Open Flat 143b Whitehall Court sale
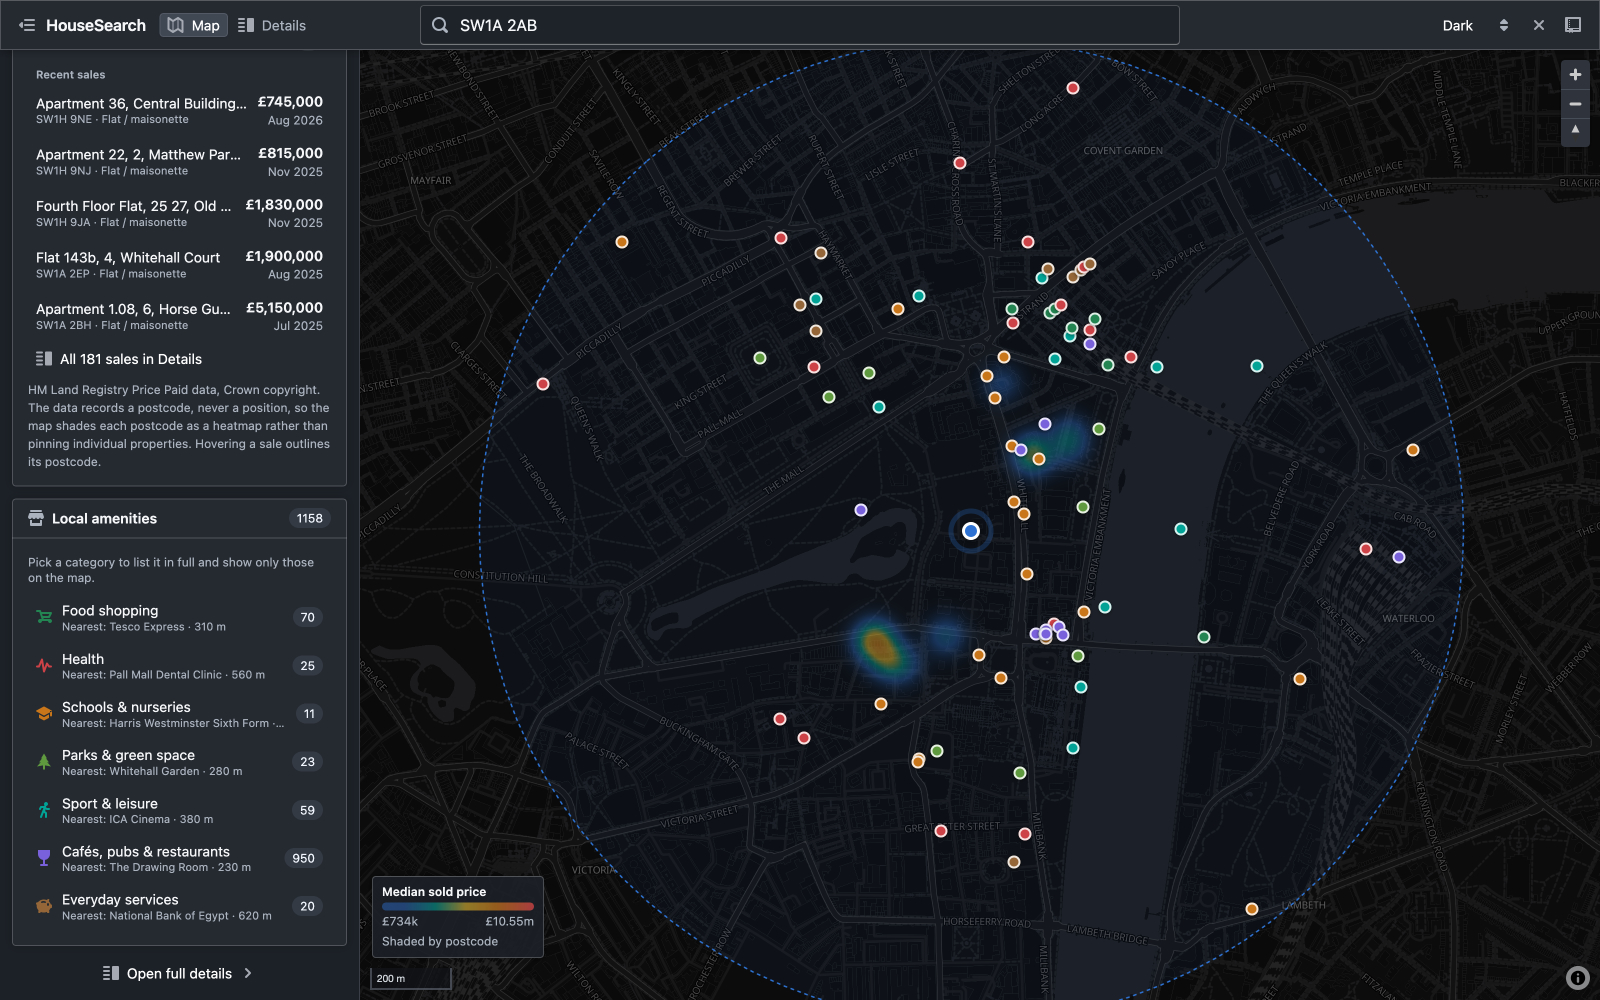1600x1000 pixels. point(179,265)
